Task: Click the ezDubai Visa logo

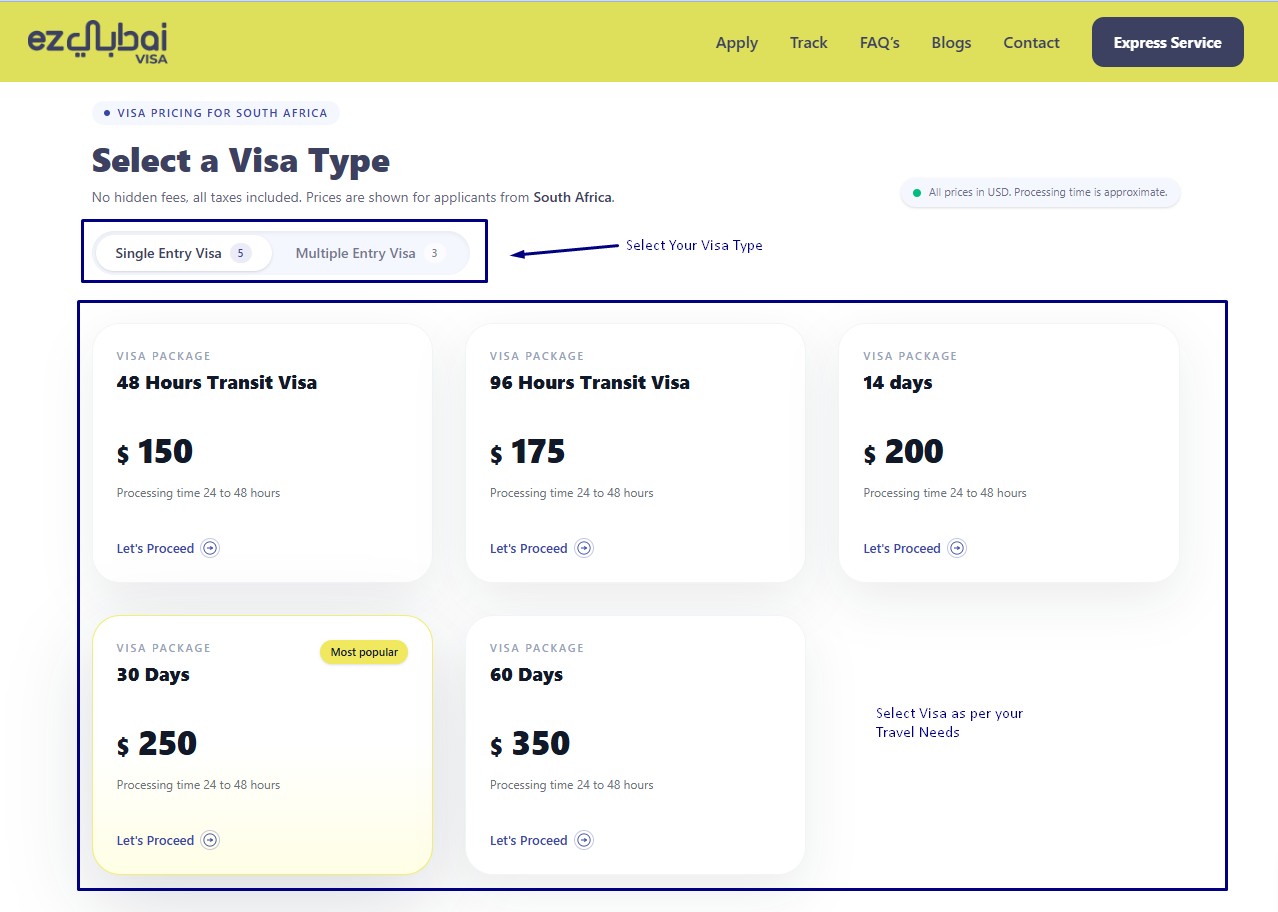Action: [x=97, y=42]
